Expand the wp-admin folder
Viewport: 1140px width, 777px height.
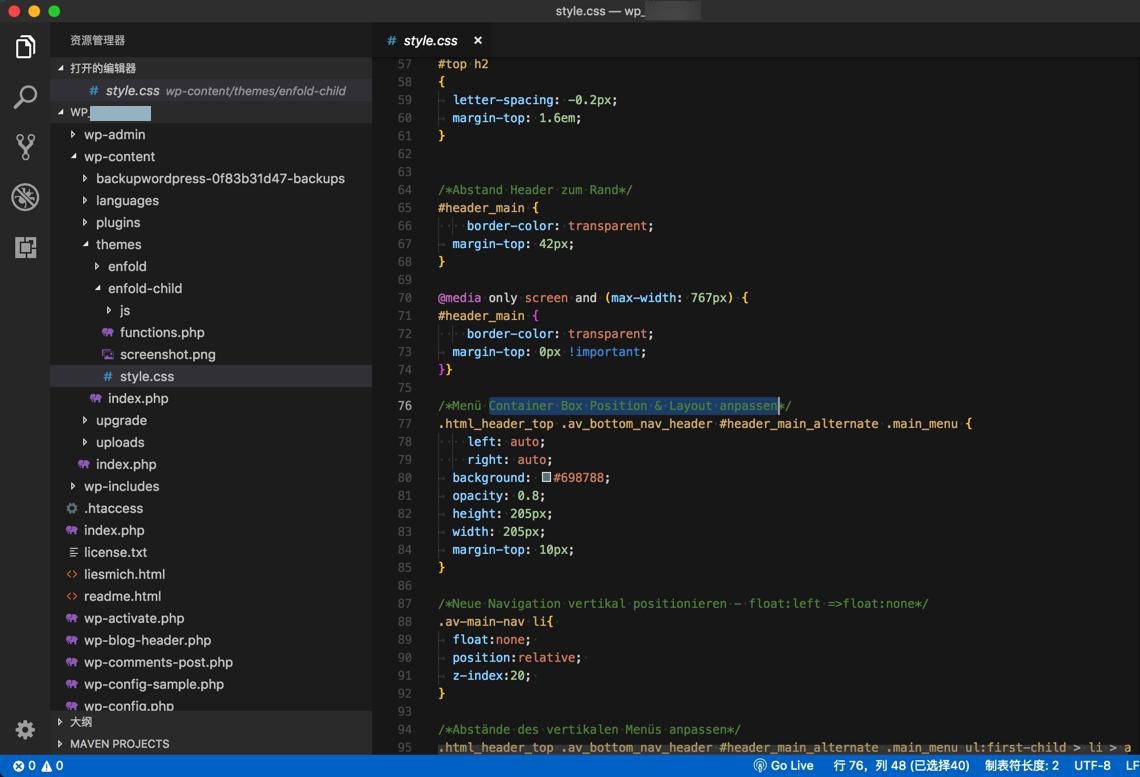[114, 134]
